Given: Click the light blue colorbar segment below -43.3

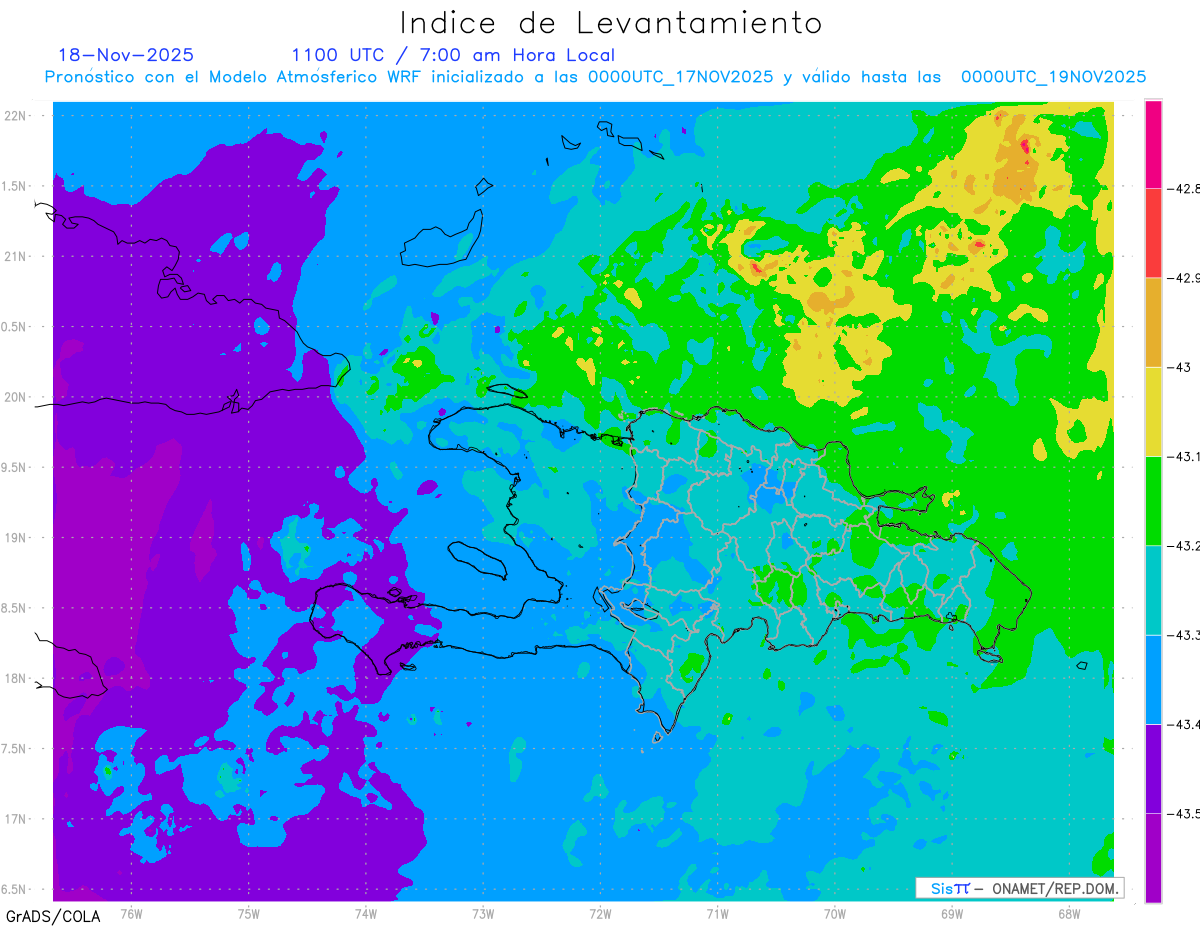Looking at the screenshot, I should pos(1153,678).
